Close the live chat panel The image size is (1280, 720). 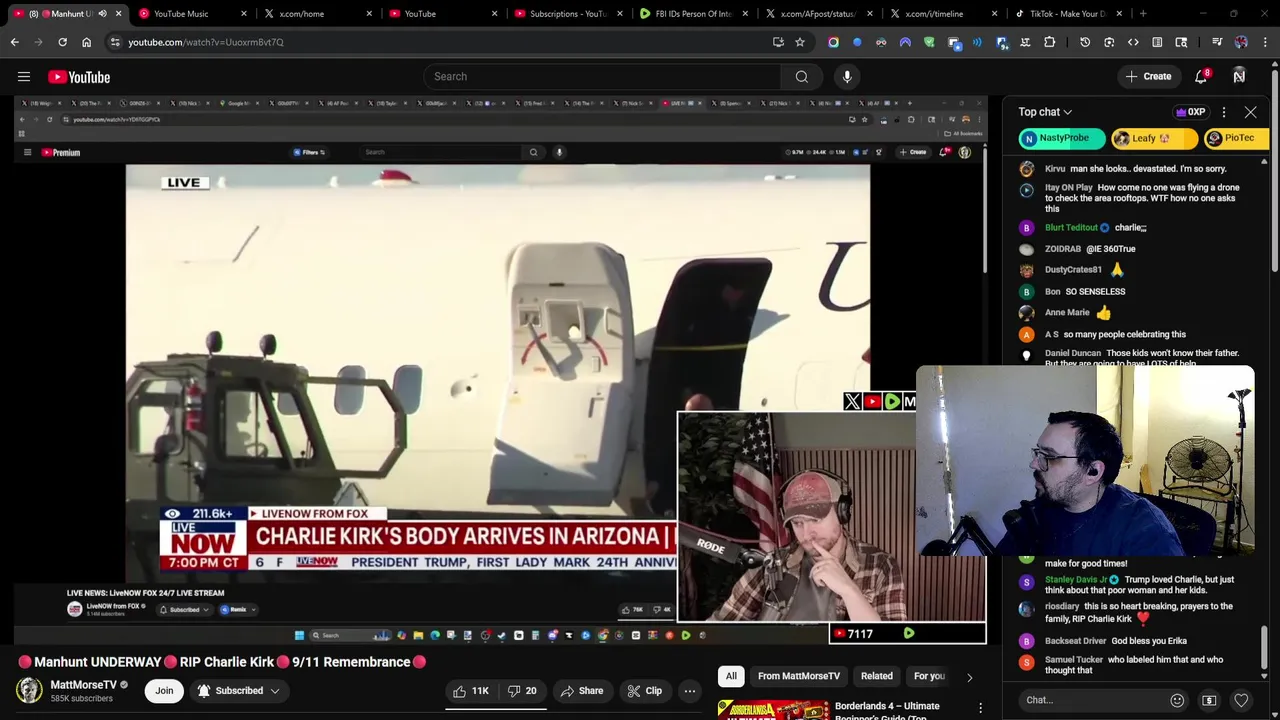click(x=1250, y=112)
